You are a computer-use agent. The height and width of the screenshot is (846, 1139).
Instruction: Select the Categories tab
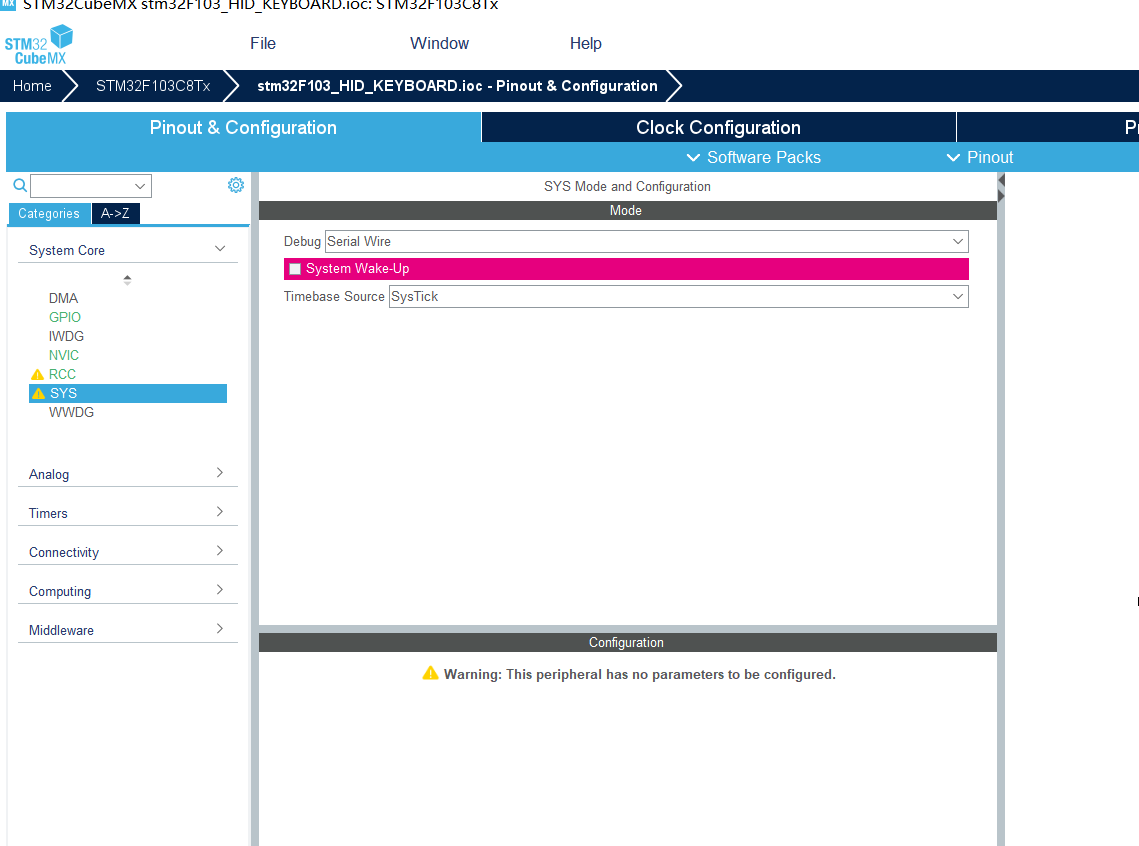coord(49,213)
